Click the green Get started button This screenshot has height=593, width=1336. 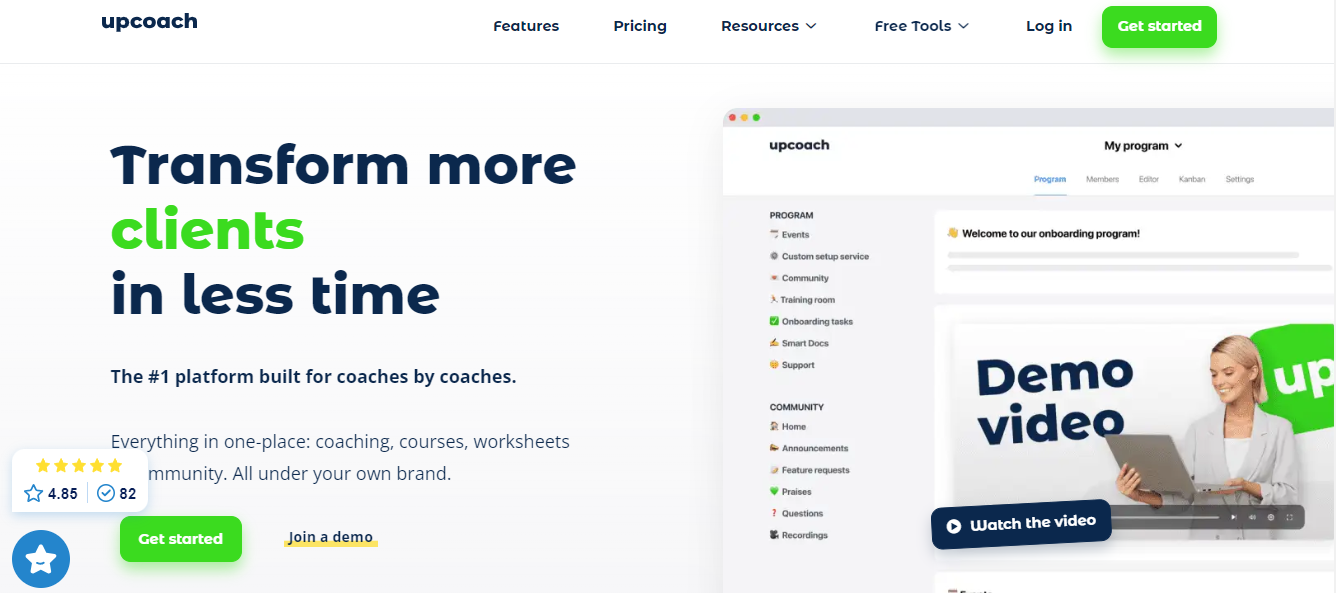click(x=1159, y=27)
